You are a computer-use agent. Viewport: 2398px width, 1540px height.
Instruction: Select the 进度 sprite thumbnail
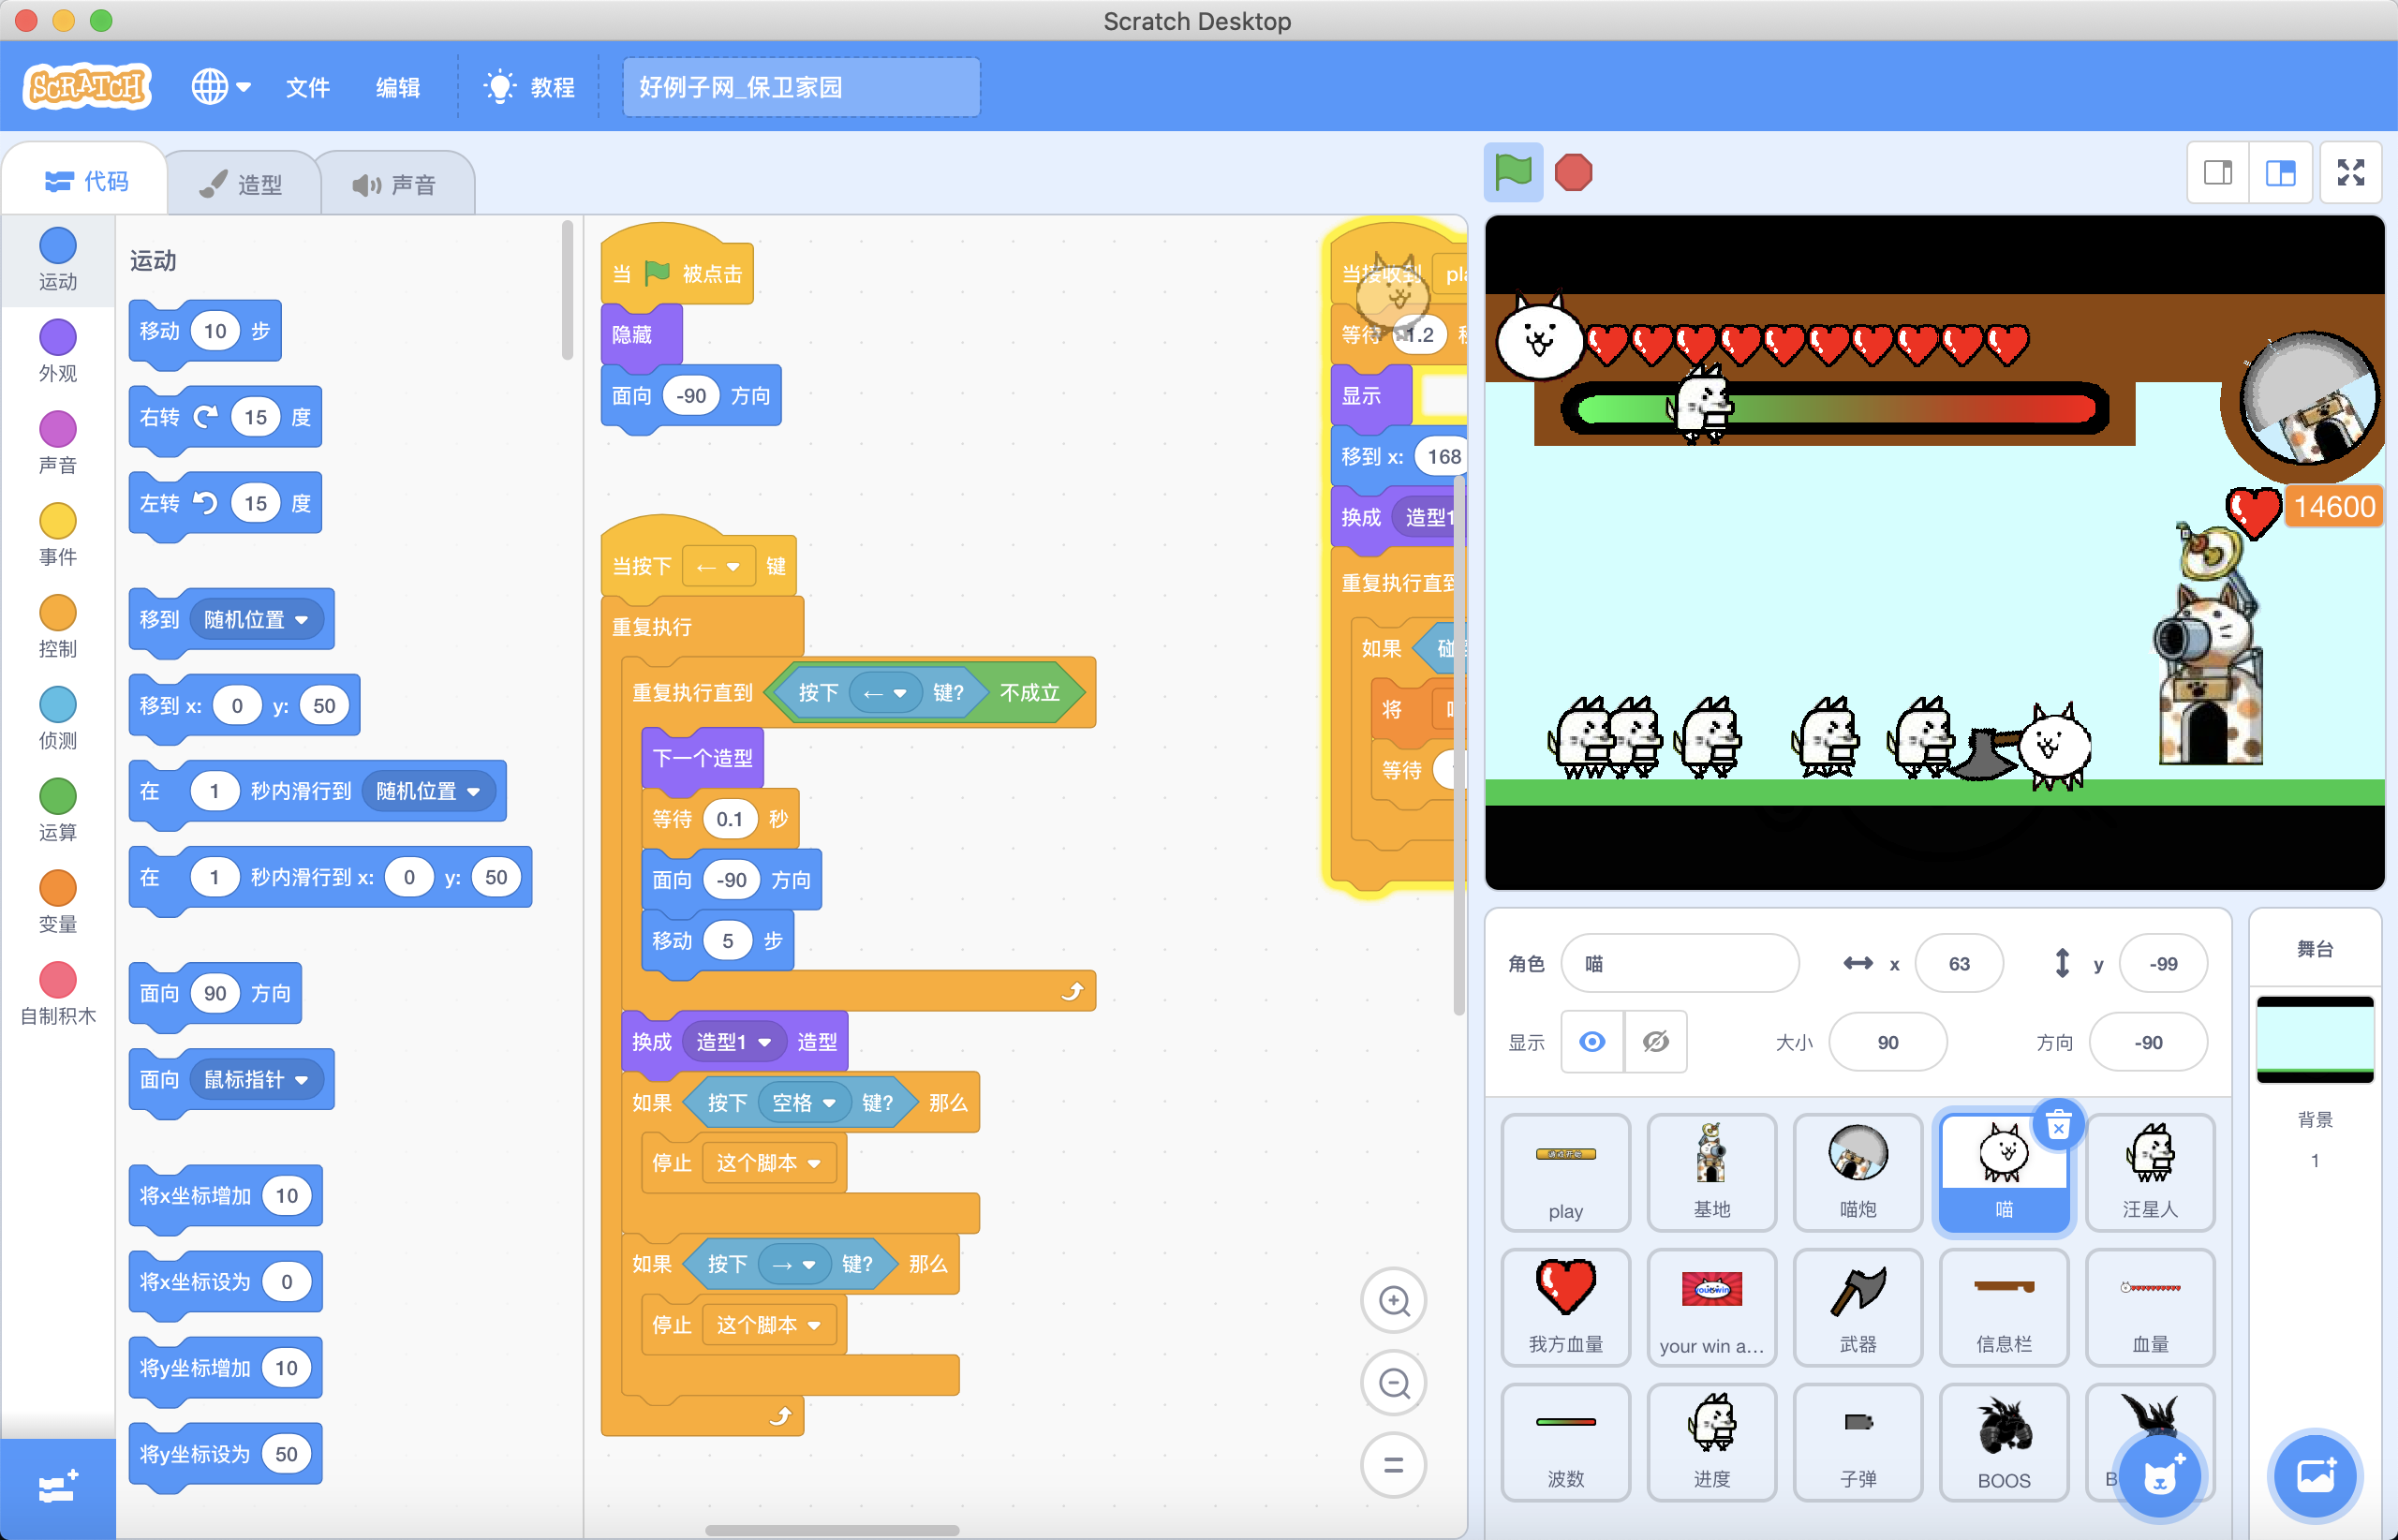(1711, 1442)
